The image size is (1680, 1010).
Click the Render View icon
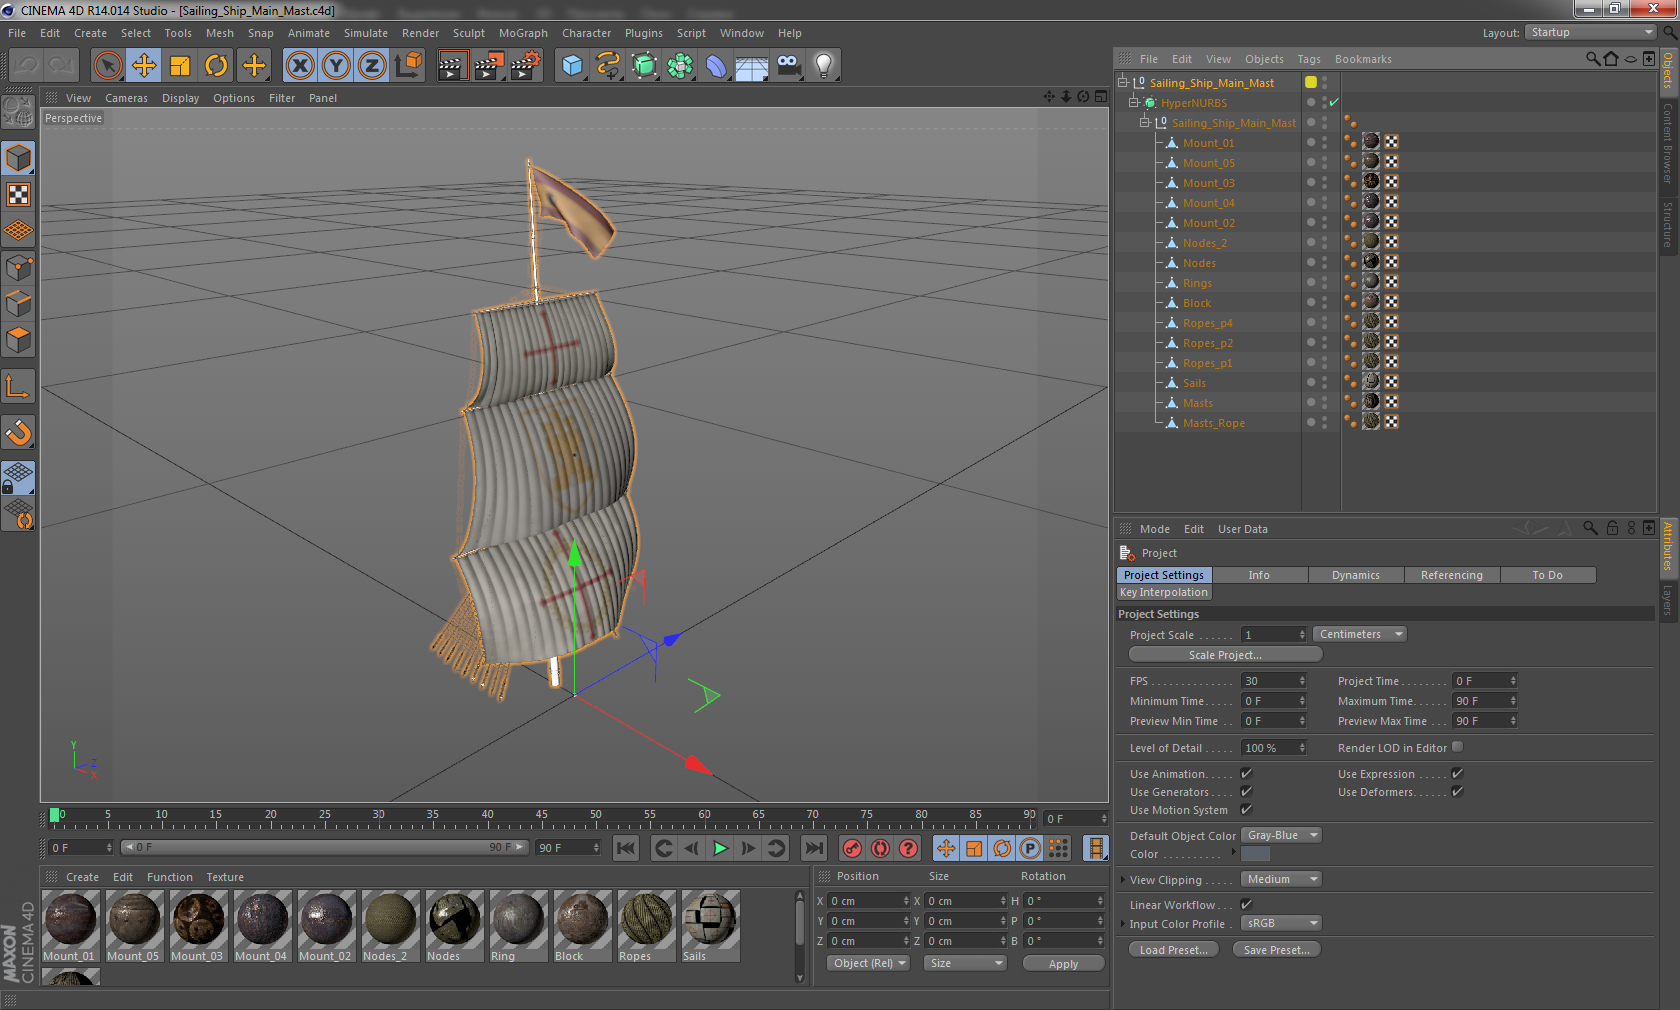pos(452,66)
